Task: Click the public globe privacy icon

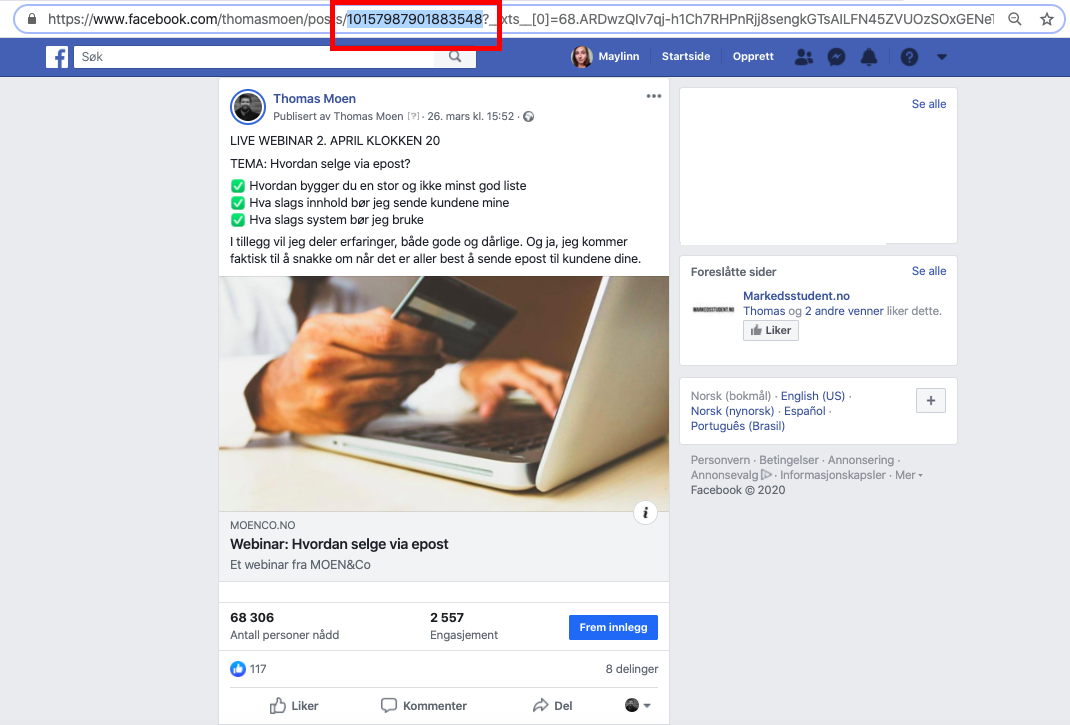Action: (528, 117)
